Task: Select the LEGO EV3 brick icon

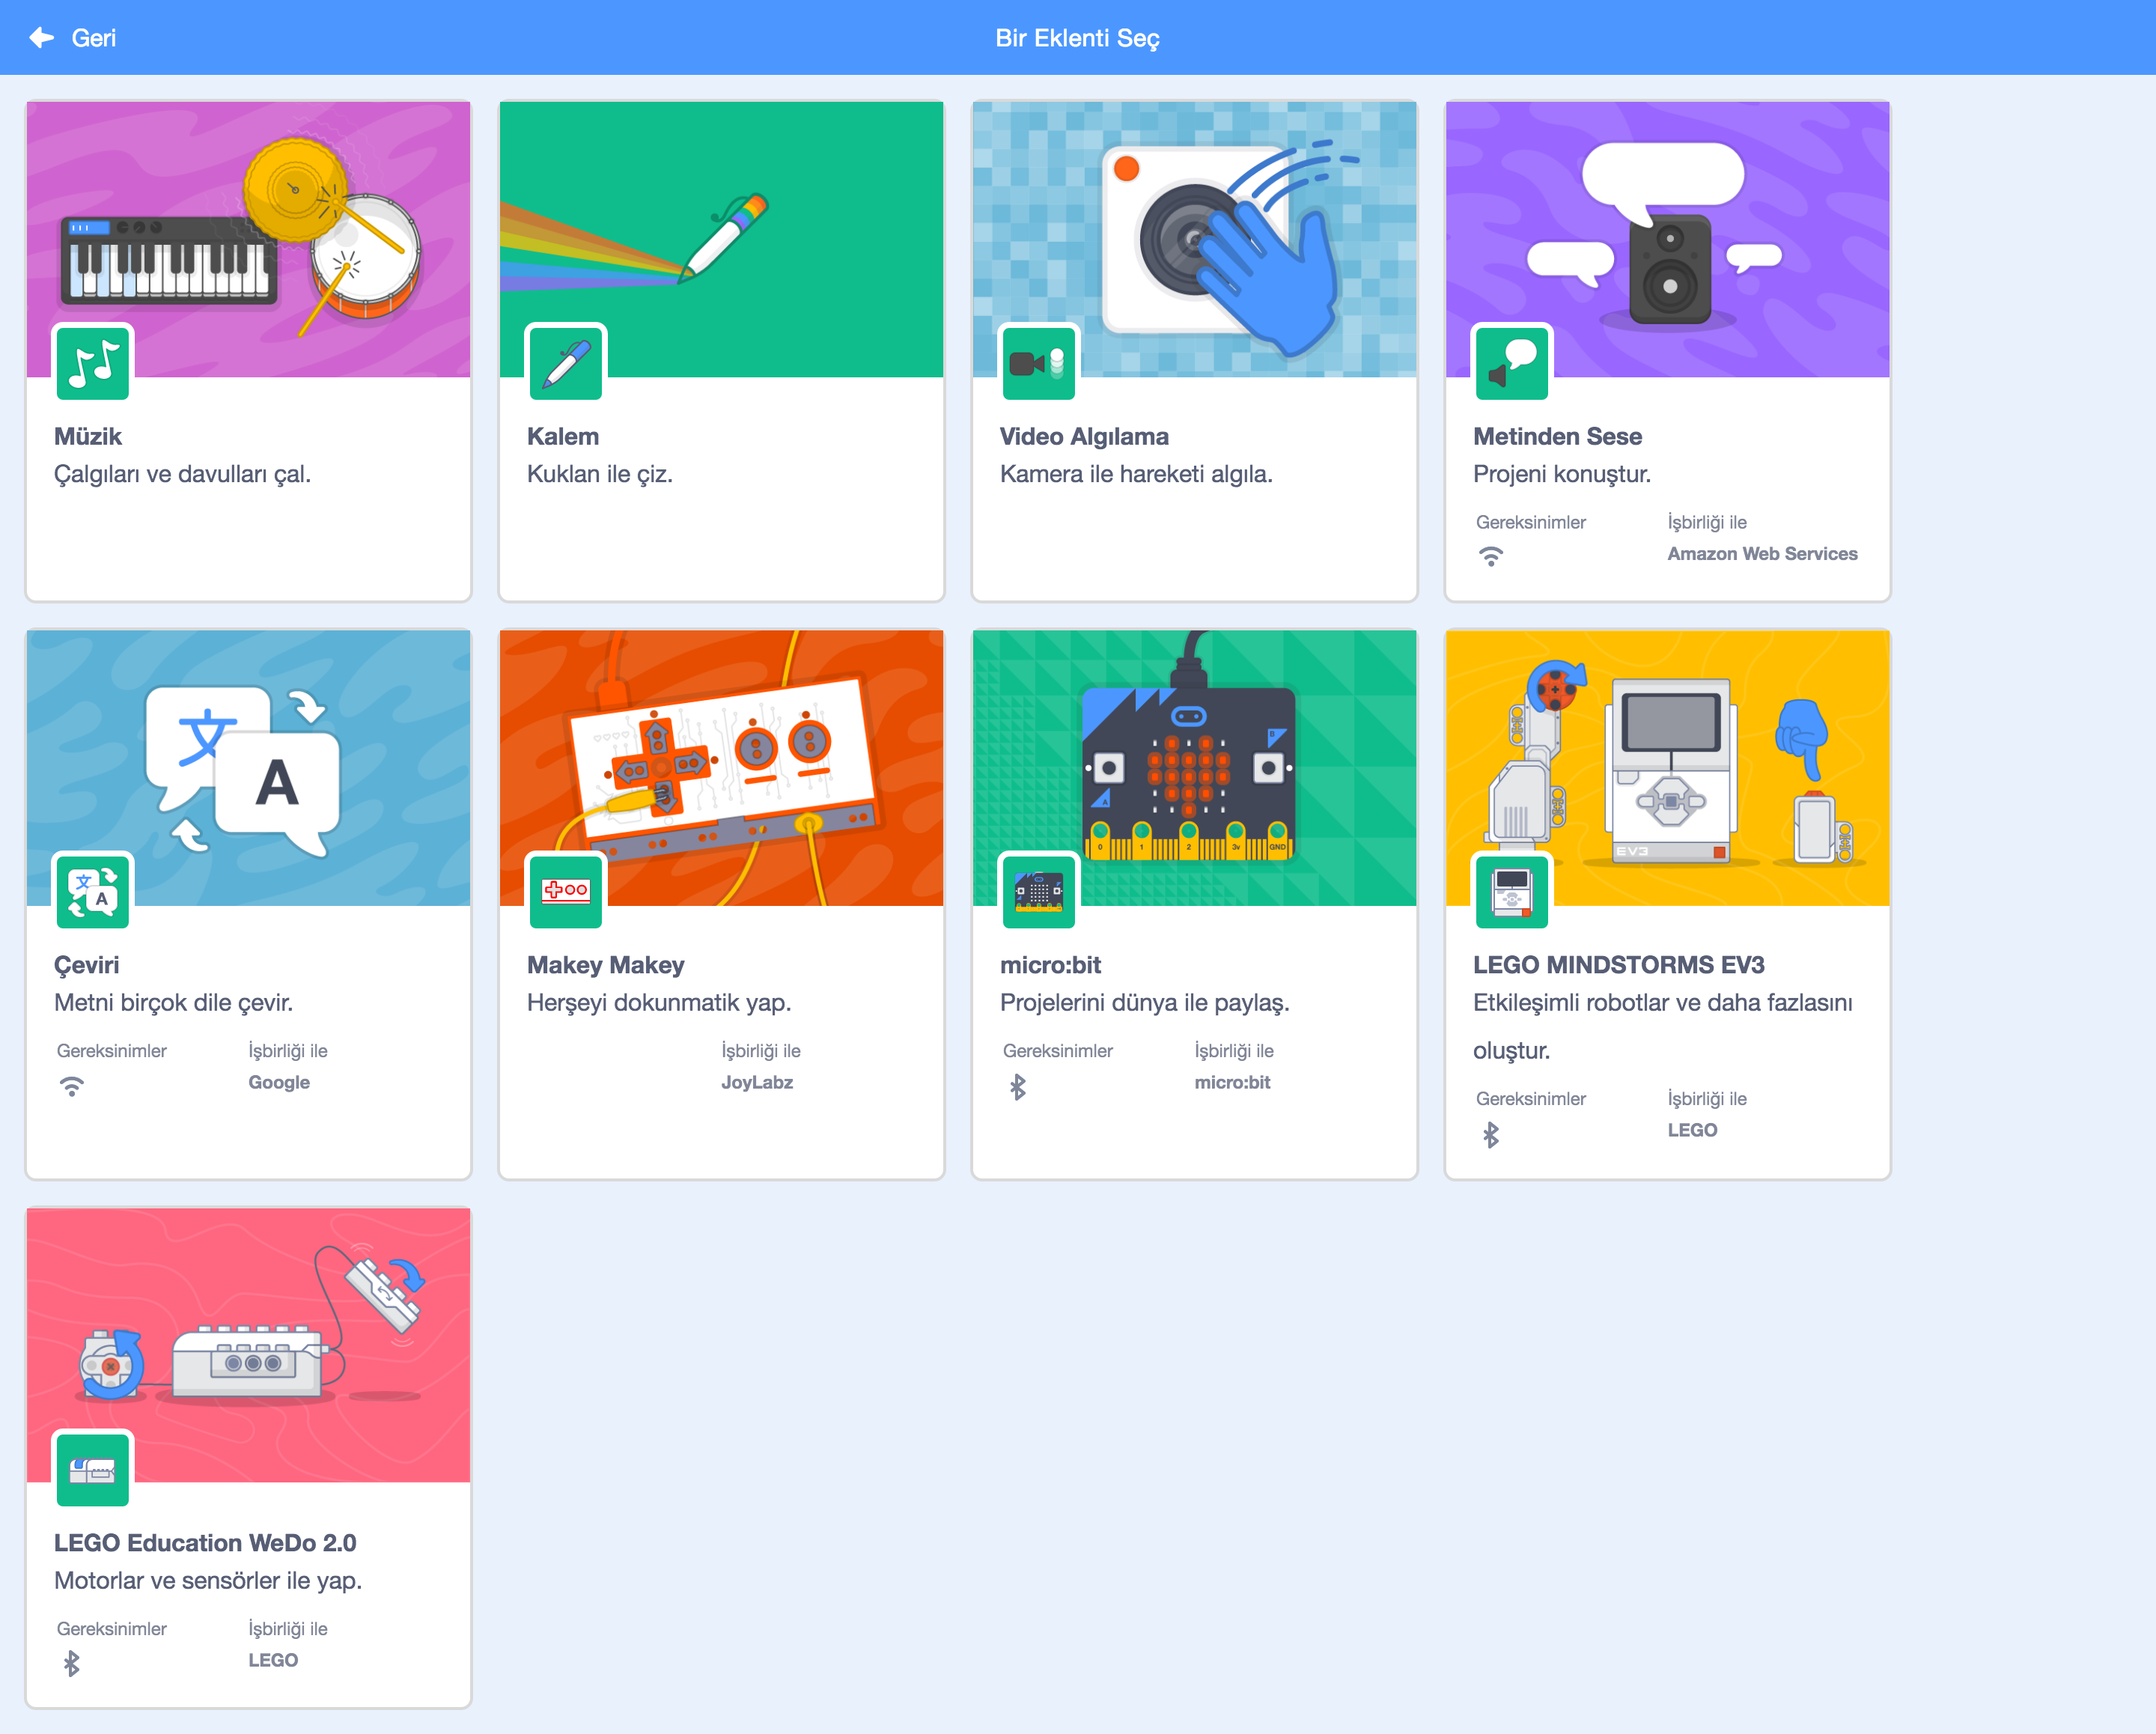Action: 1512,891
